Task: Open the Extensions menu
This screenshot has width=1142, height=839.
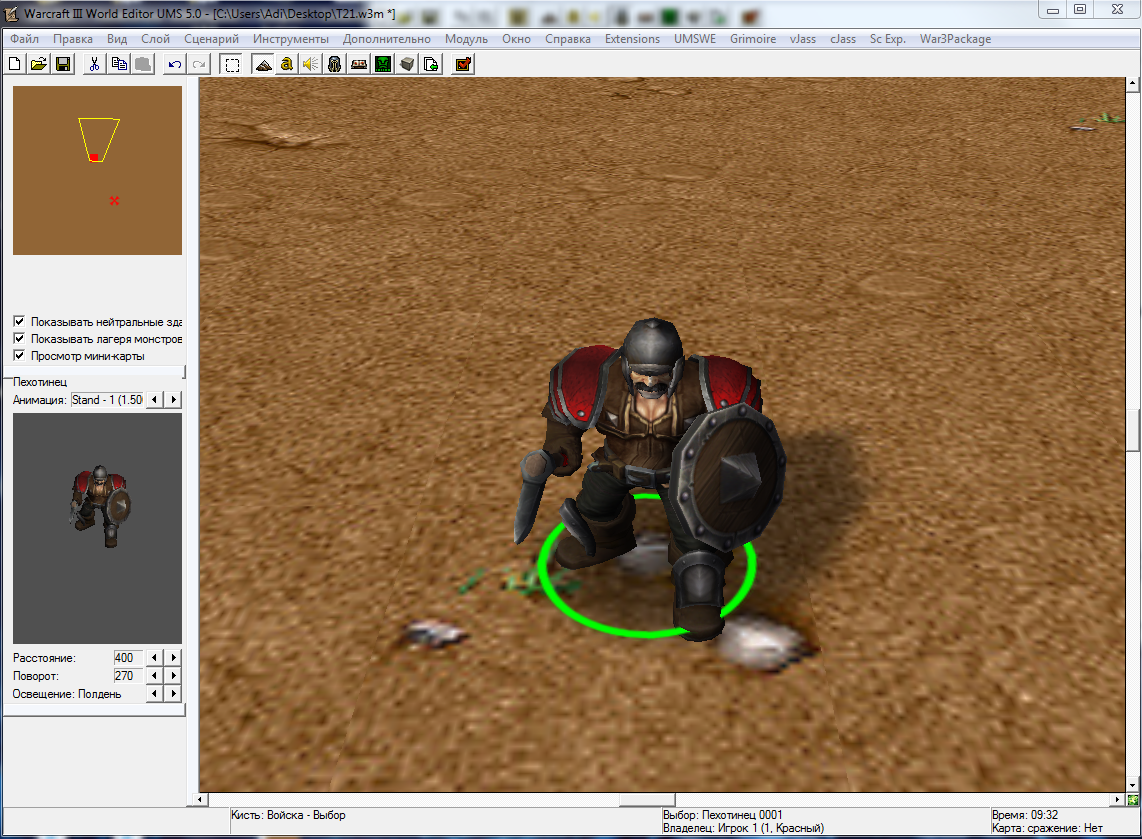Action: [x=632, y=39]
